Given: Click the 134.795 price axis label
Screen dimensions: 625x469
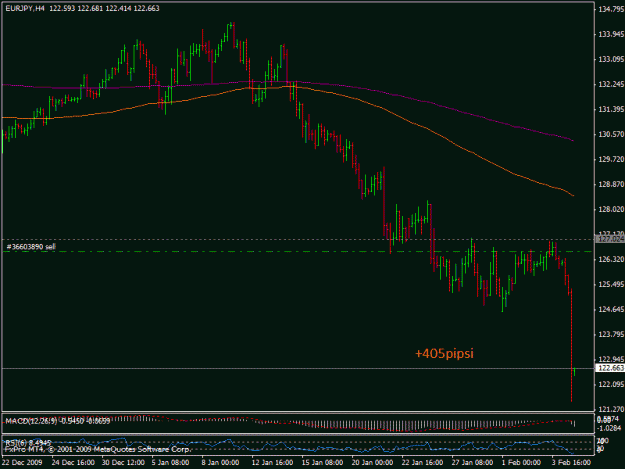Looking at the screenshot, I should (611, 10).
